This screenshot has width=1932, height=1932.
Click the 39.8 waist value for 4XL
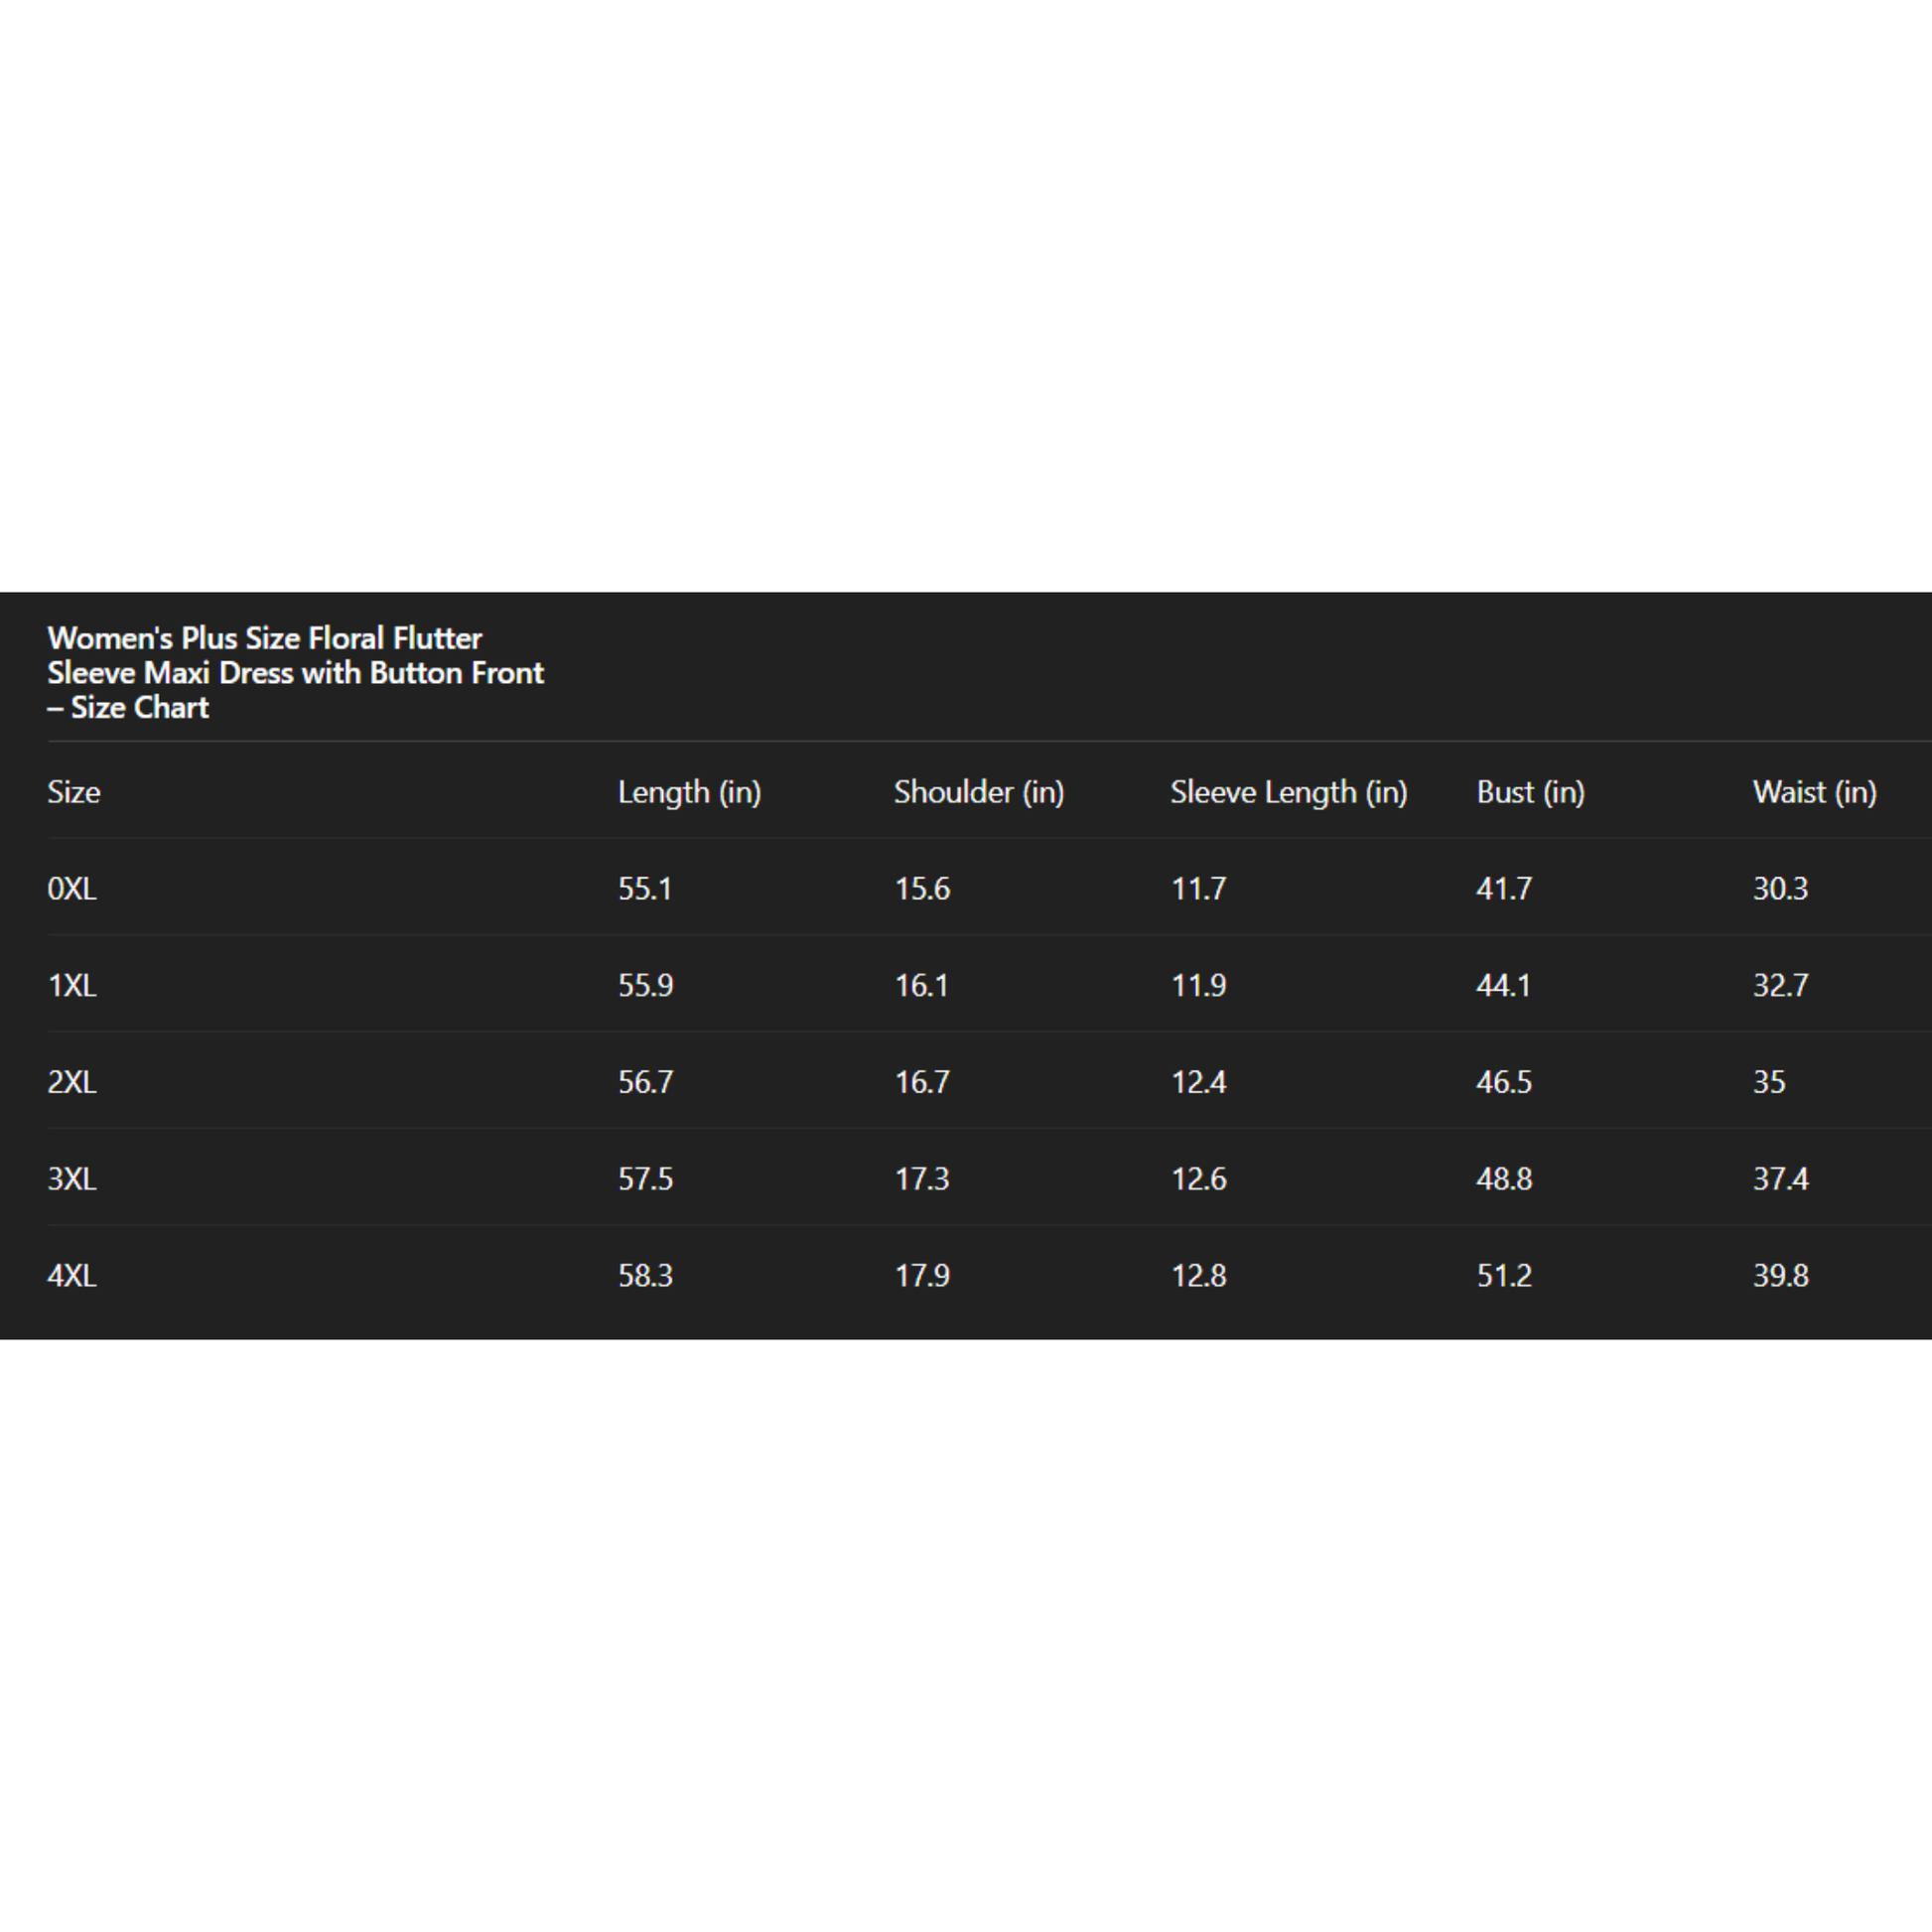[1780, 1276]
